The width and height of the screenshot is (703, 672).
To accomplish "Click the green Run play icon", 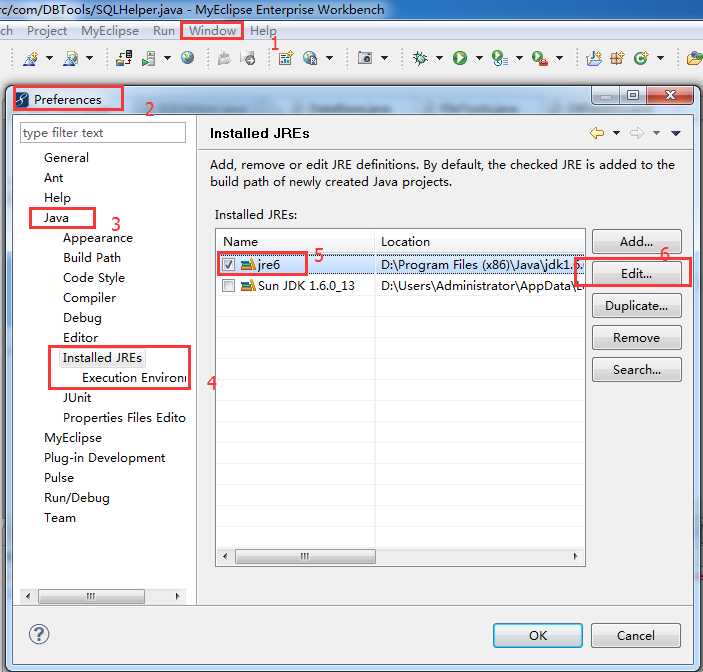I will 460,58.
